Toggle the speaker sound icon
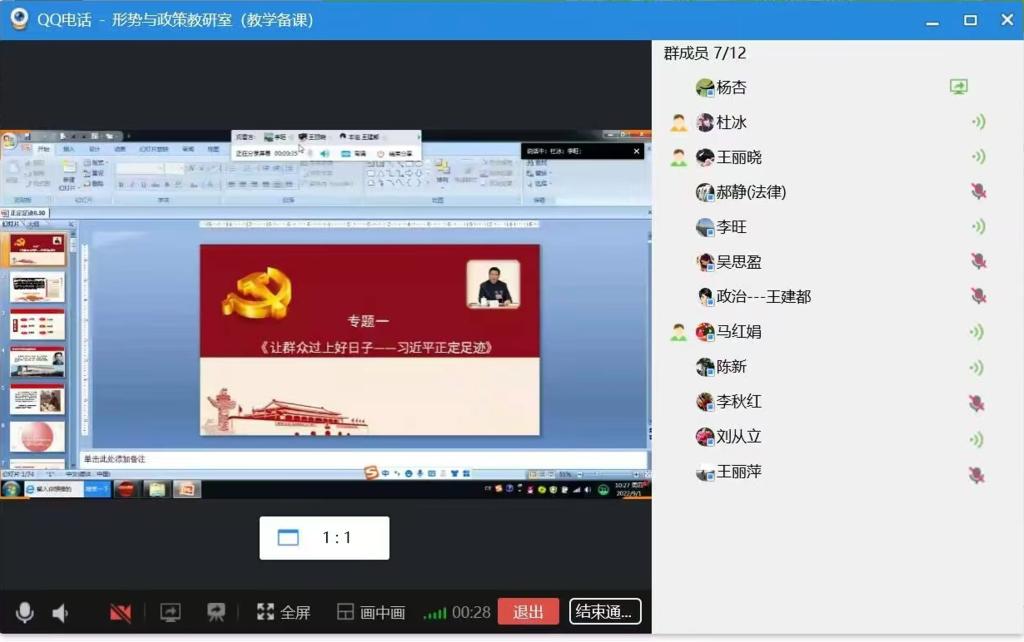This screenshot has height=642, width=1024. tap(61, 612)
